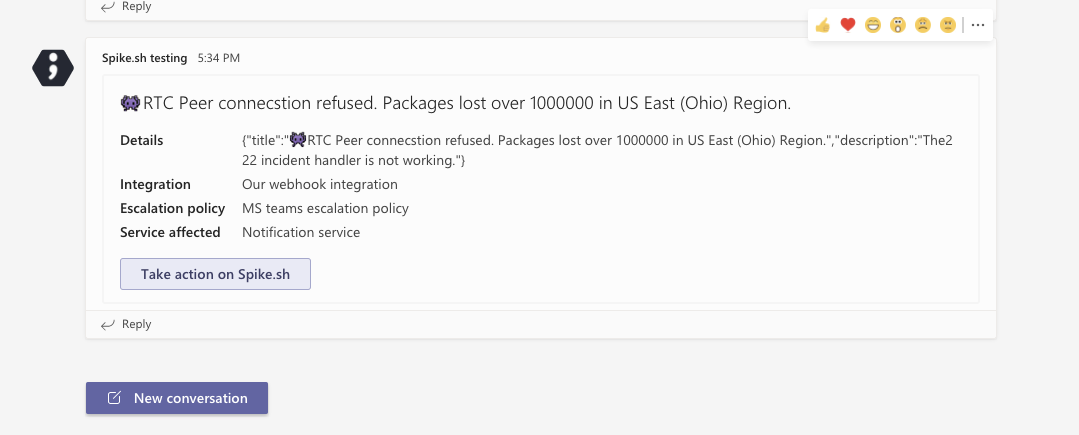Reply to the Spike.sh testing message
This screenshot has height=435, width=1079.
click(x=127, y=324)
